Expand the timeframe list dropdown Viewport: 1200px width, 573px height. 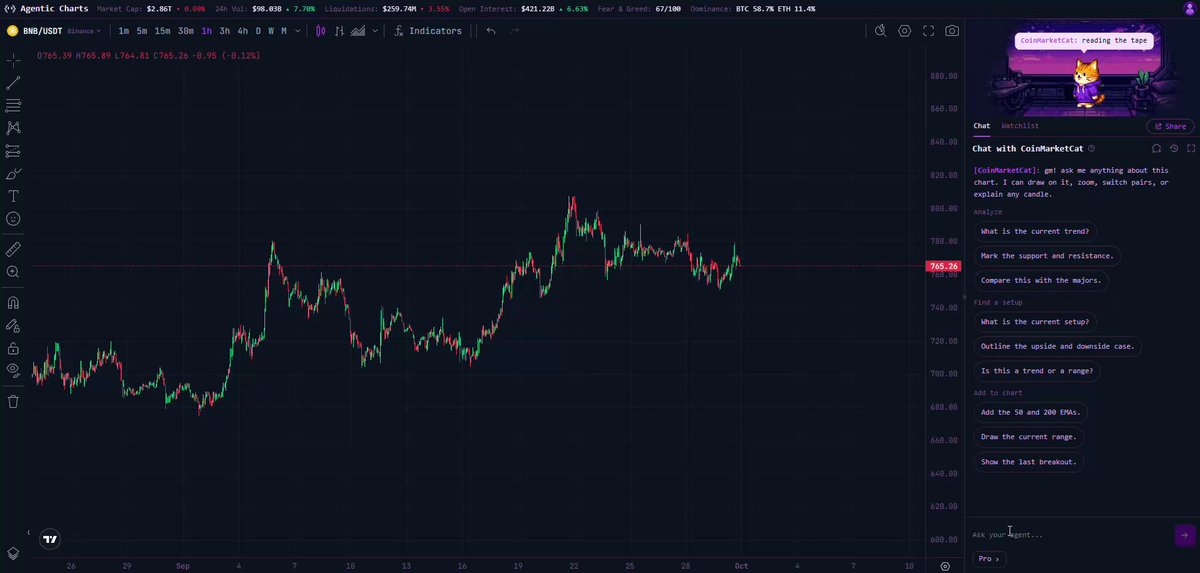[298, 31]
